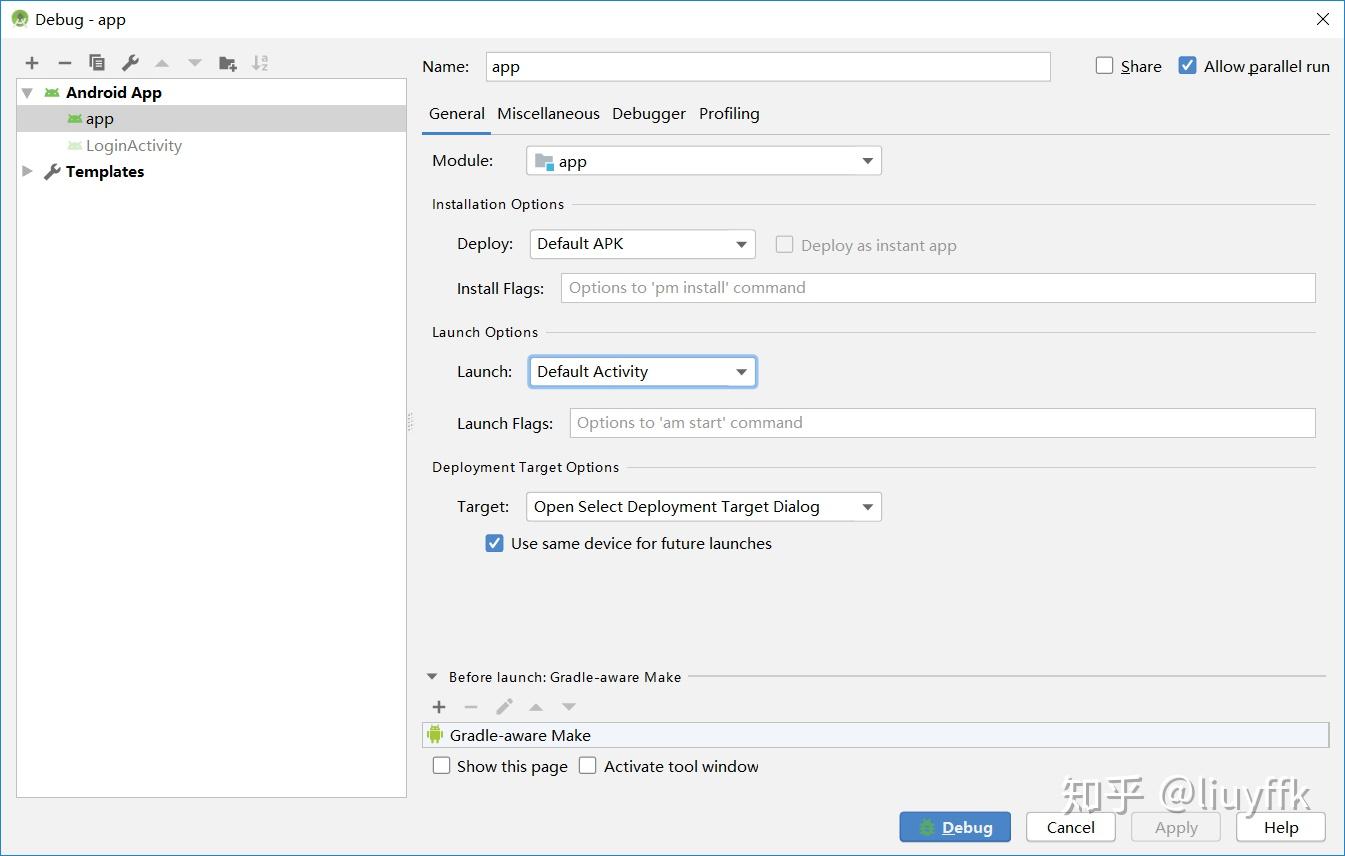Image resolution: width=1345 pixels, height=856 pixels.
Task: Open edit defaults with the wrench icon
Action: click(x=129, y=62)
